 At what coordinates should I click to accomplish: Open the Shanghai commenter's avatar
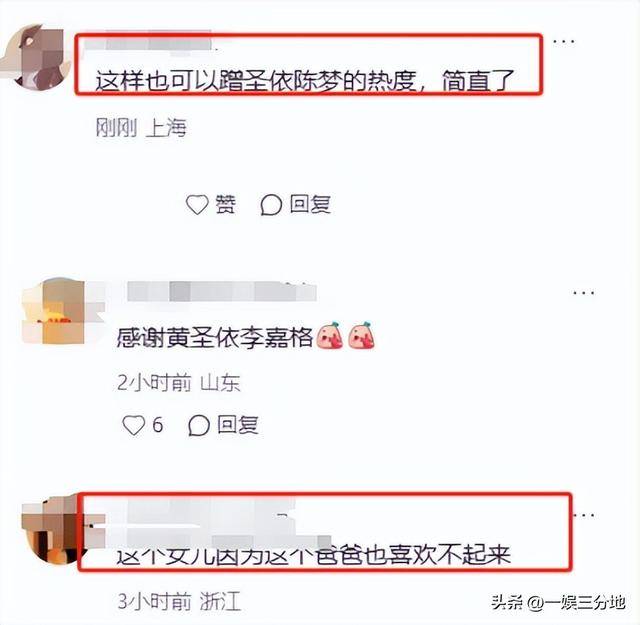[37, 57]
